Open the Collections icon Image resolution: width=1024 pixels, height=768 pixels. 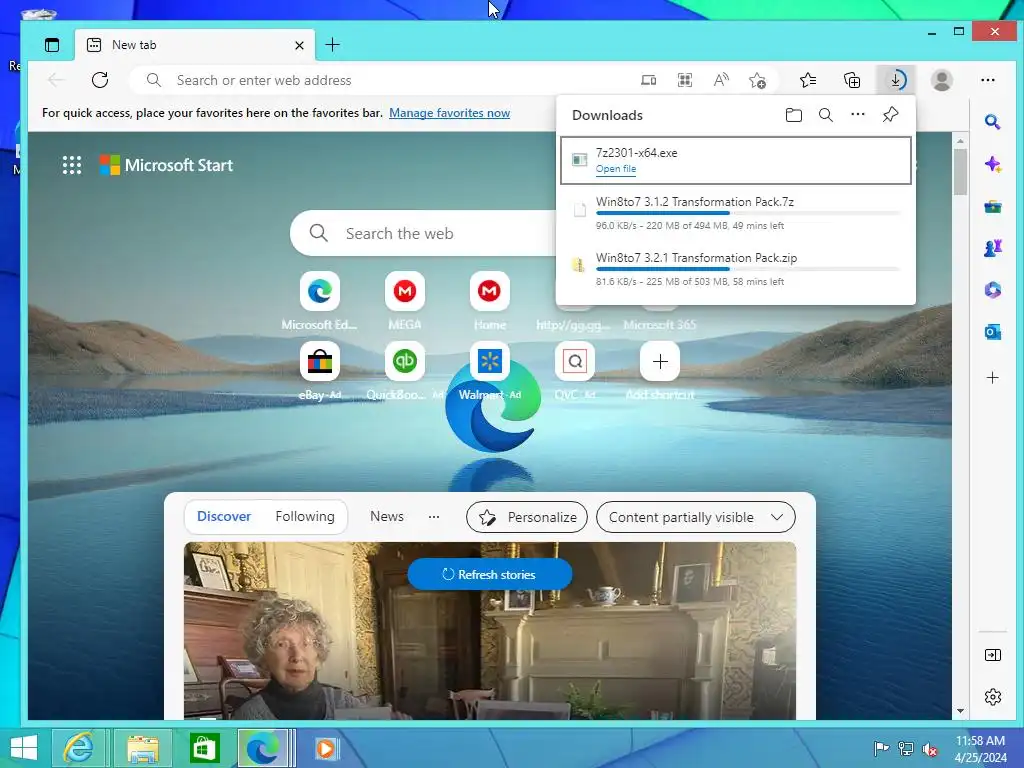pyautogui.click(x=852, y=80)
